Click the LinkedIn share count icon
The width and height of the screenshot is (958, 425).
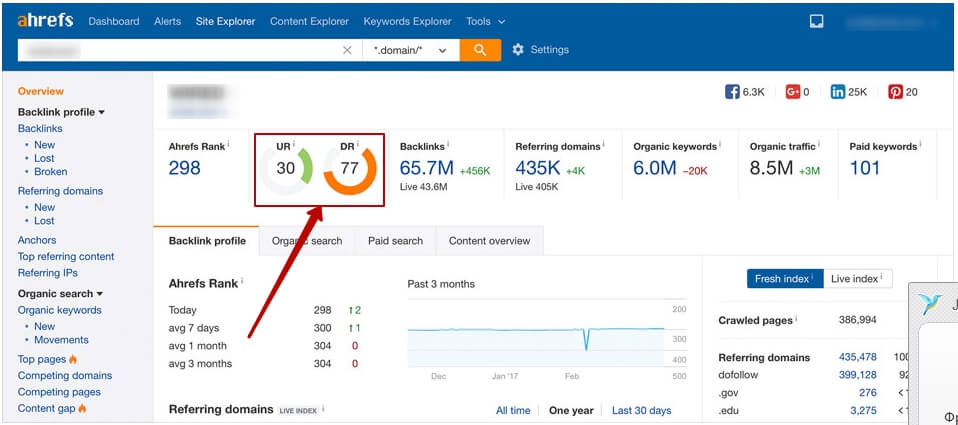pos(838,92)
